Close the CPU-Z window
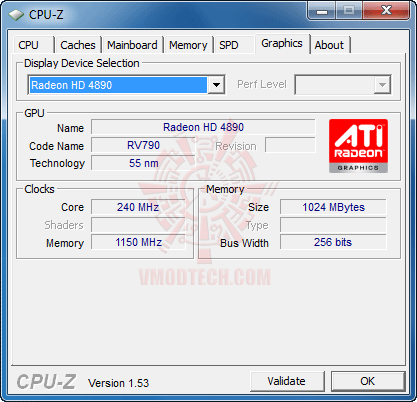The height and width of the screenshot is (402, 417). tap(386, 11)
